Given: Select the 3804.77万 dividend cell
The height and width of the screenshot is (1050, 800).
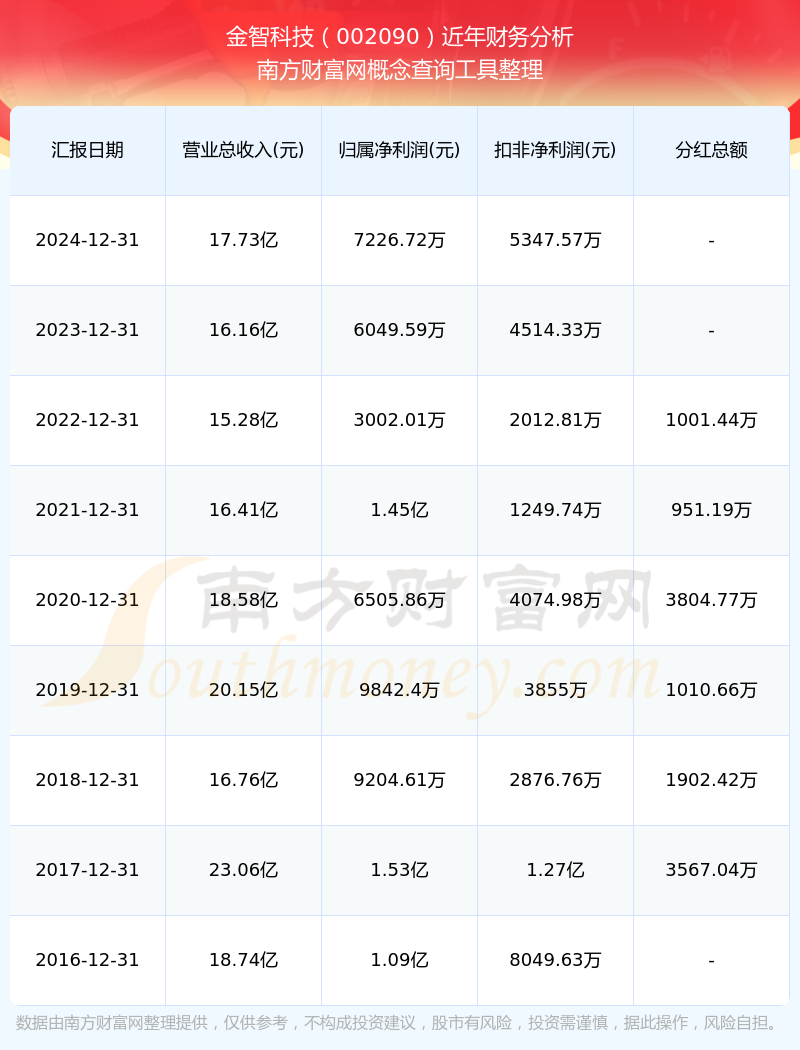Looking at the screenshot, I should pos(712,600).
